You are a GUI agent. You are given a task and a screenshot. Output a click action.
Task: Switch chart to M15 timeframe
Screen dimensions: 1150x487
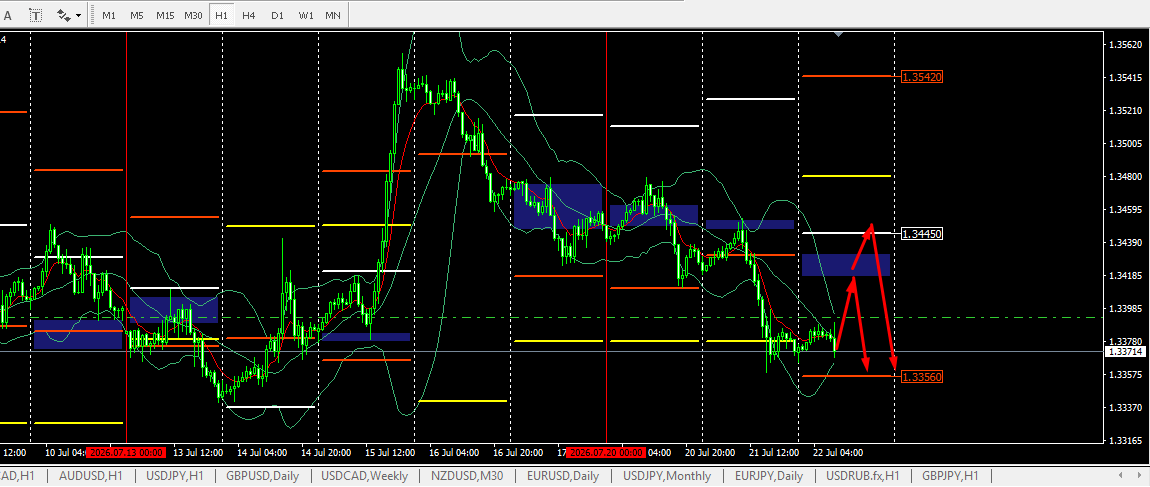[x=165, y=15]
